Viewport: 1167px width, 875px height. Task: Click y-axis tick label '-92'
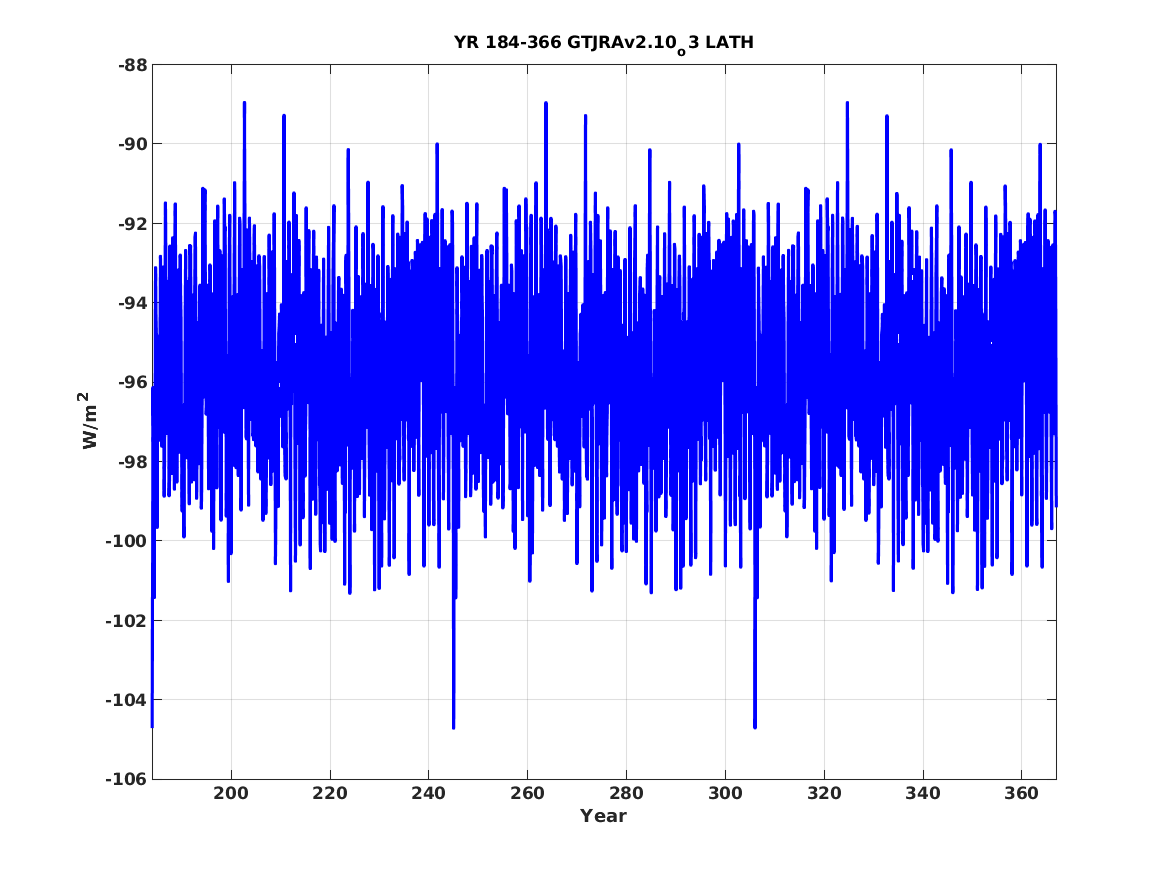click(132, 223)
